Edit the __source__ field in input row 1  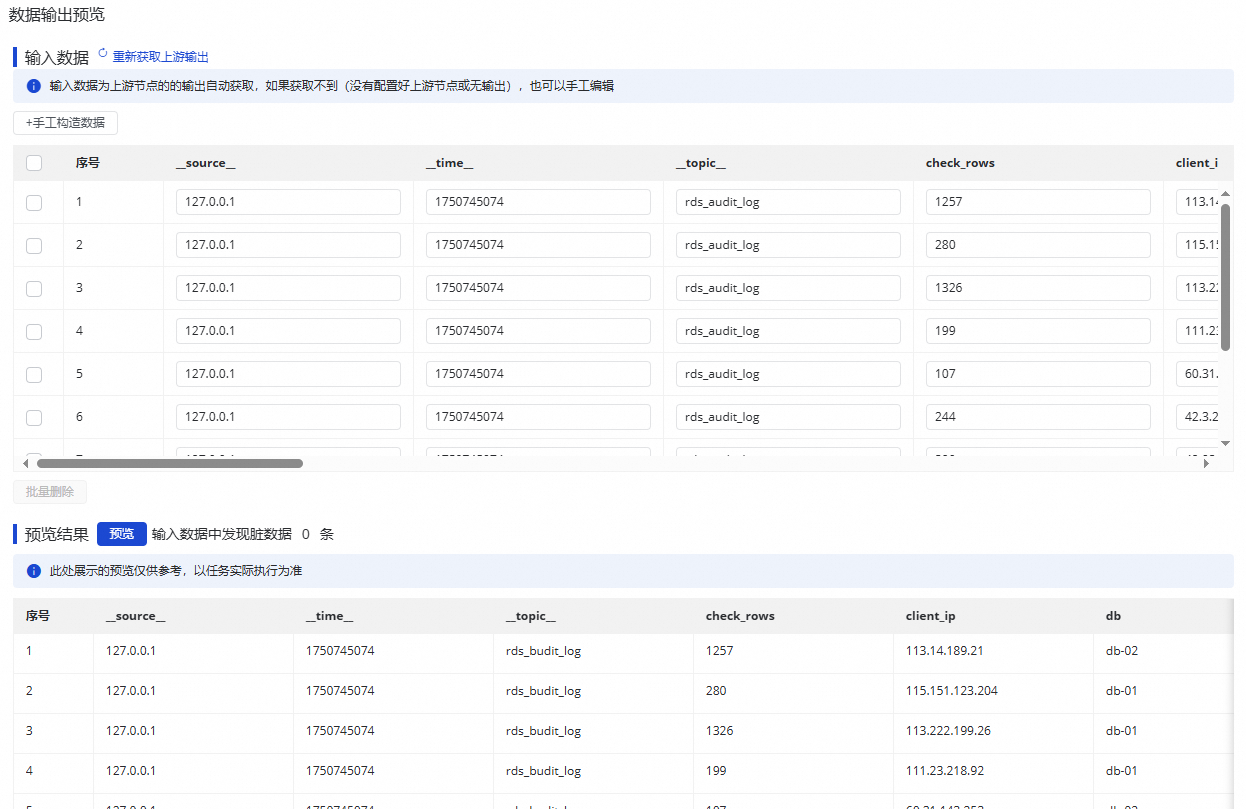click(x=288, y=202)
